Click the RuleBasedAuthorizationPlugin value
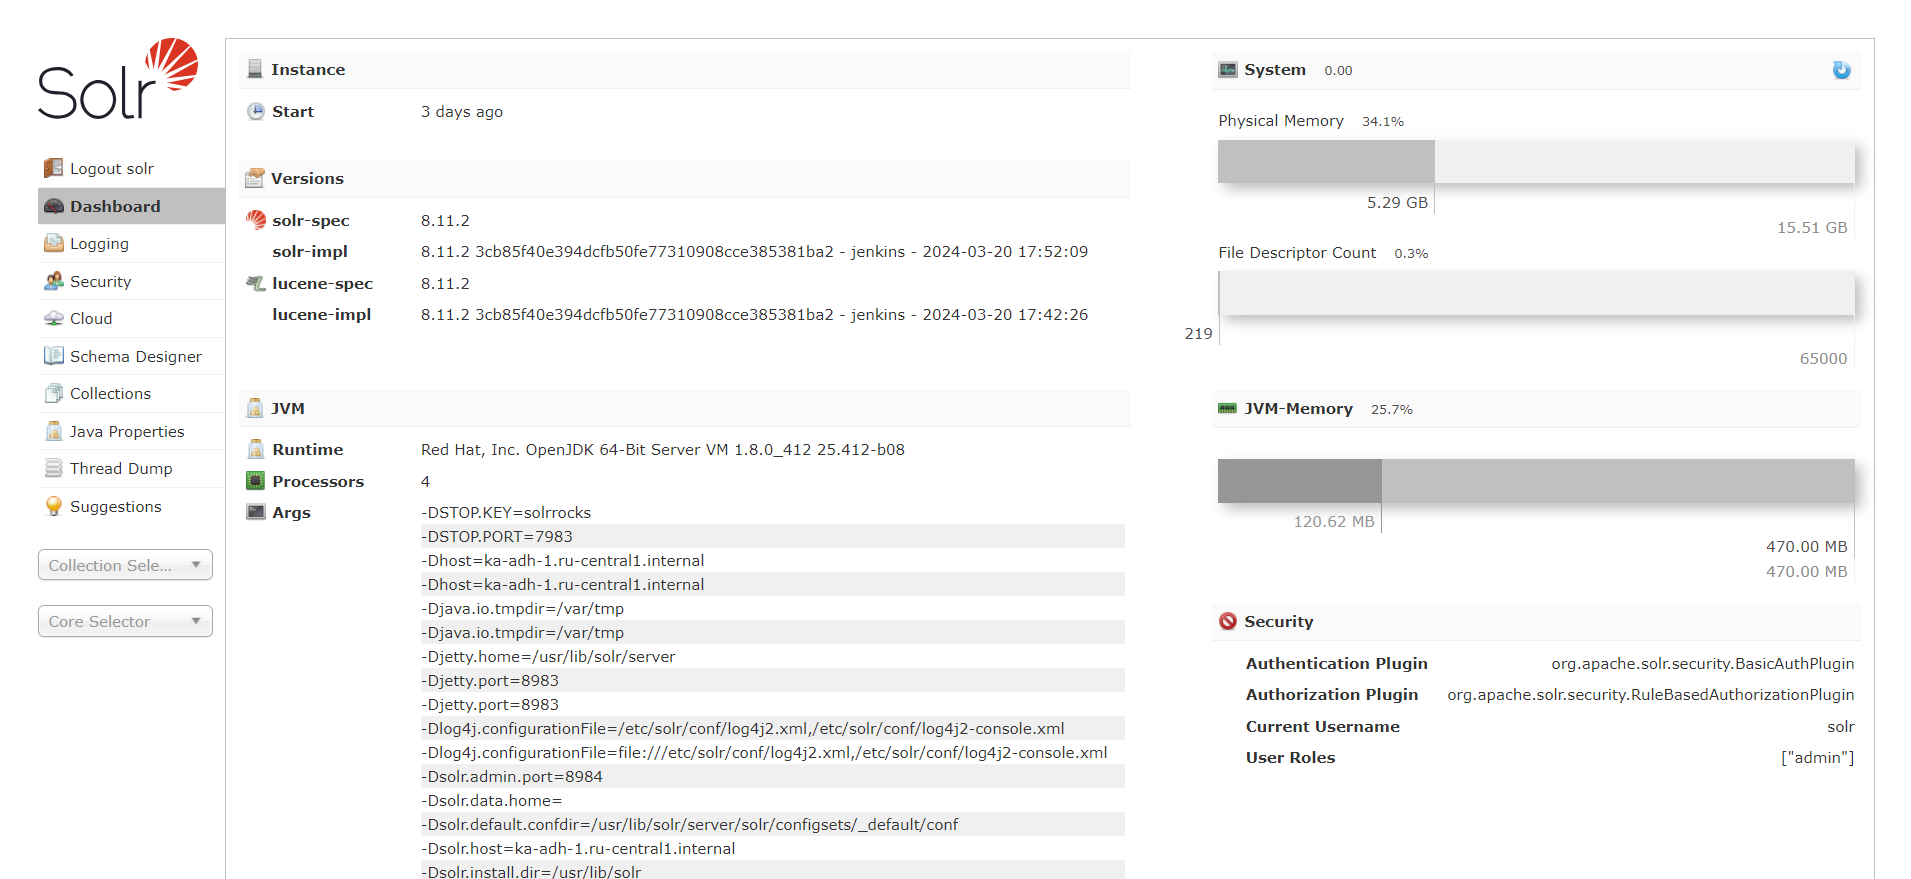The height and width of the screenshot is (879, 1911). (1651, 694)
